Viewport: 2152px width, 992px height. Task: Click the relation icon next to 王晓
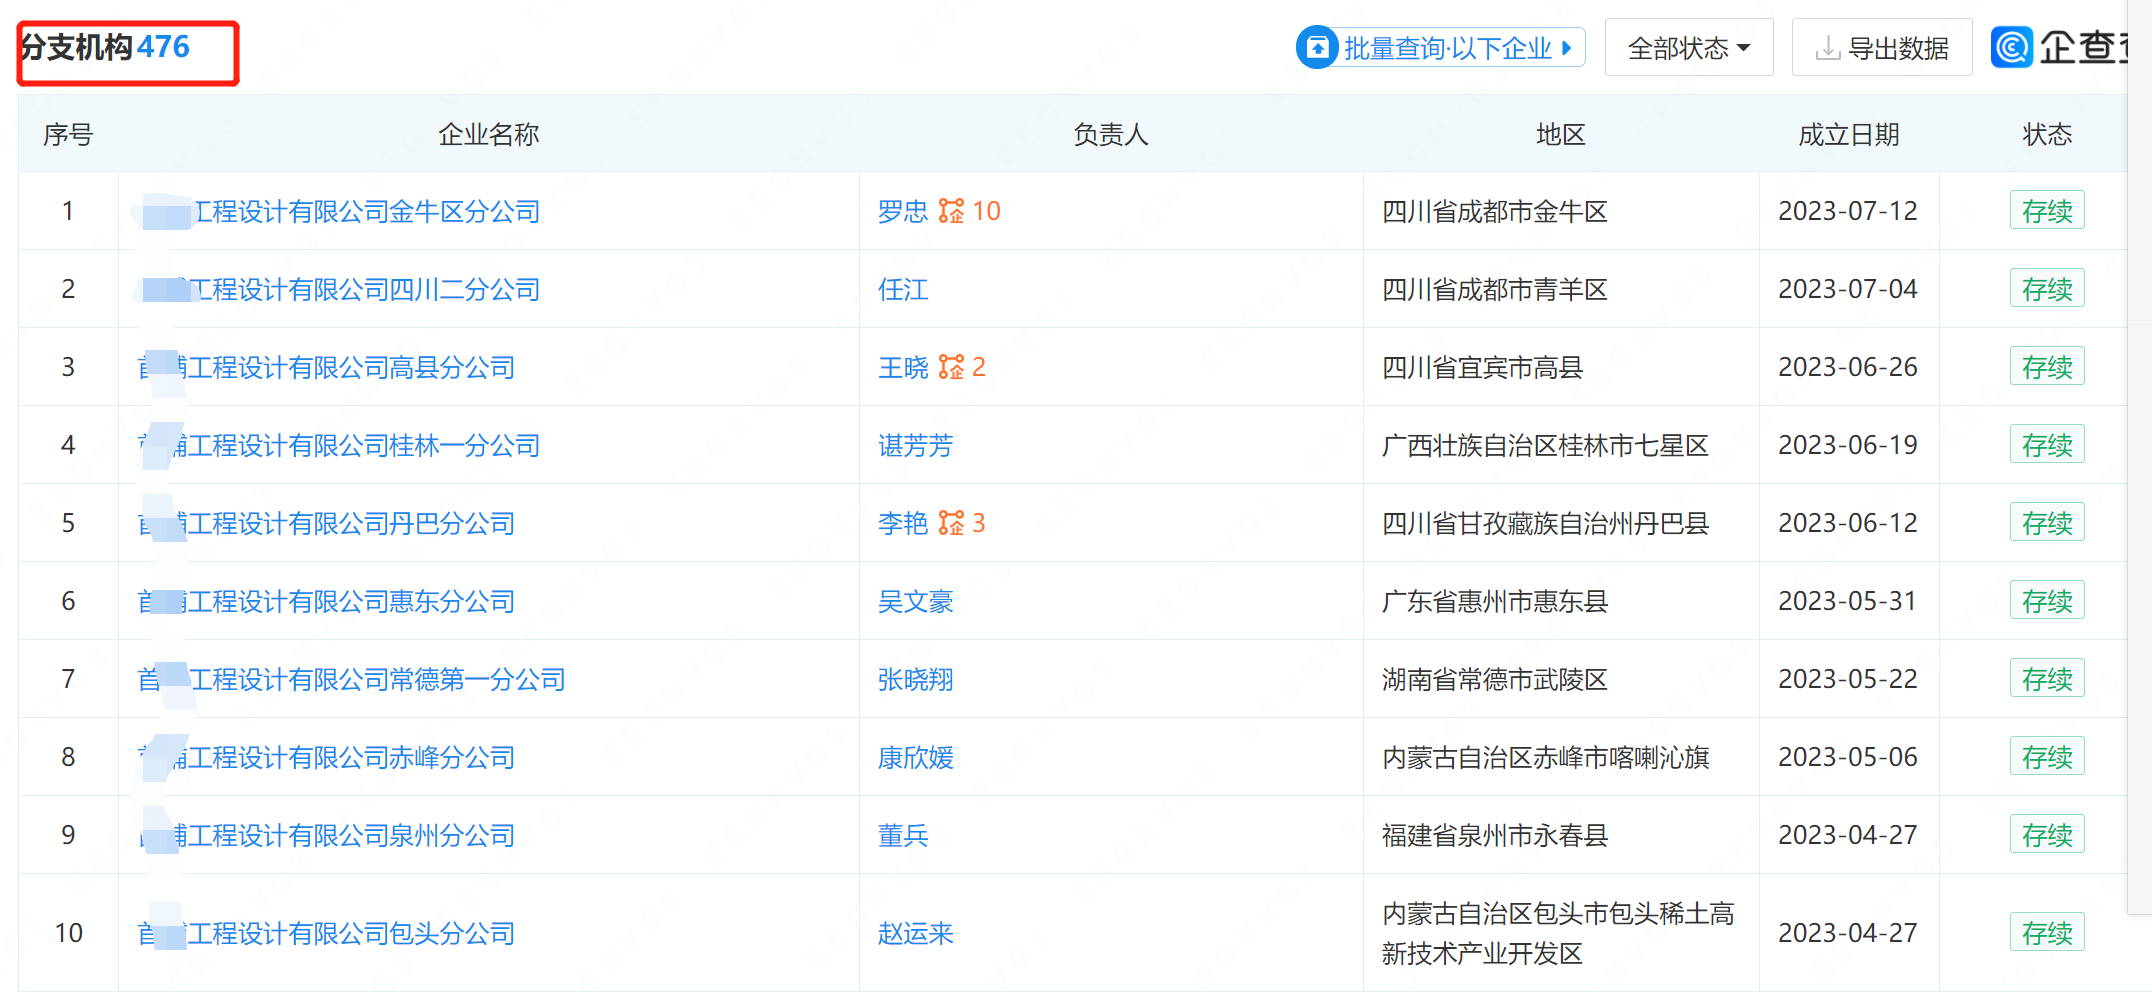pyautogui.click(x=951, y=367)
